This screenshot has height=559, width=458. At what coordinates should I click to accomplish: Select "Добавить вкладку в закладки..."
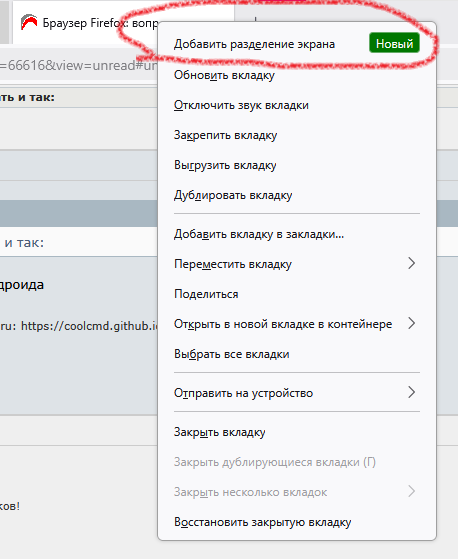(297, 234)
